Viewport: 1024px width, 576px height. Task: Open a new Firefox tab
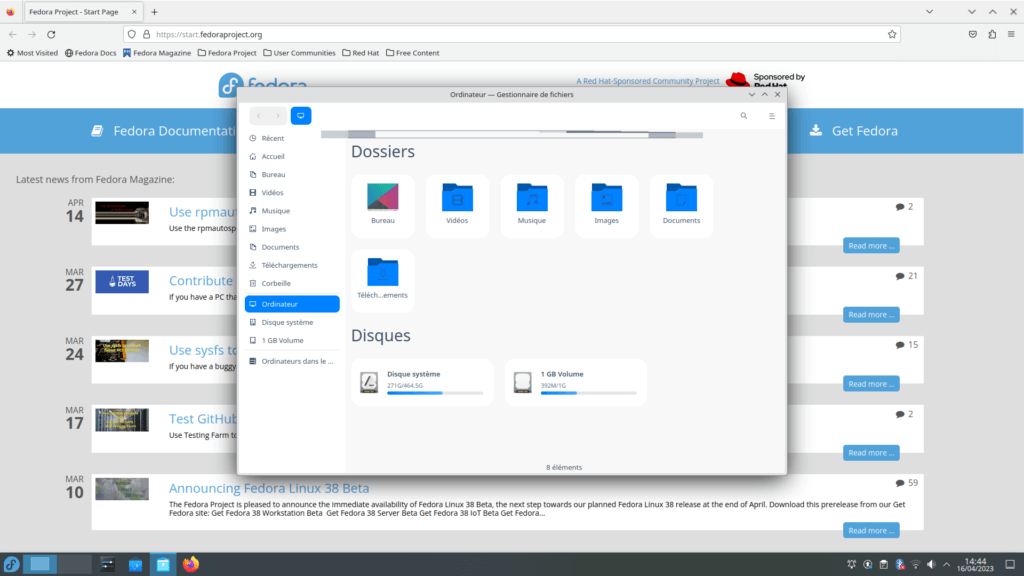pyautogui.click(x=154, y=12)
